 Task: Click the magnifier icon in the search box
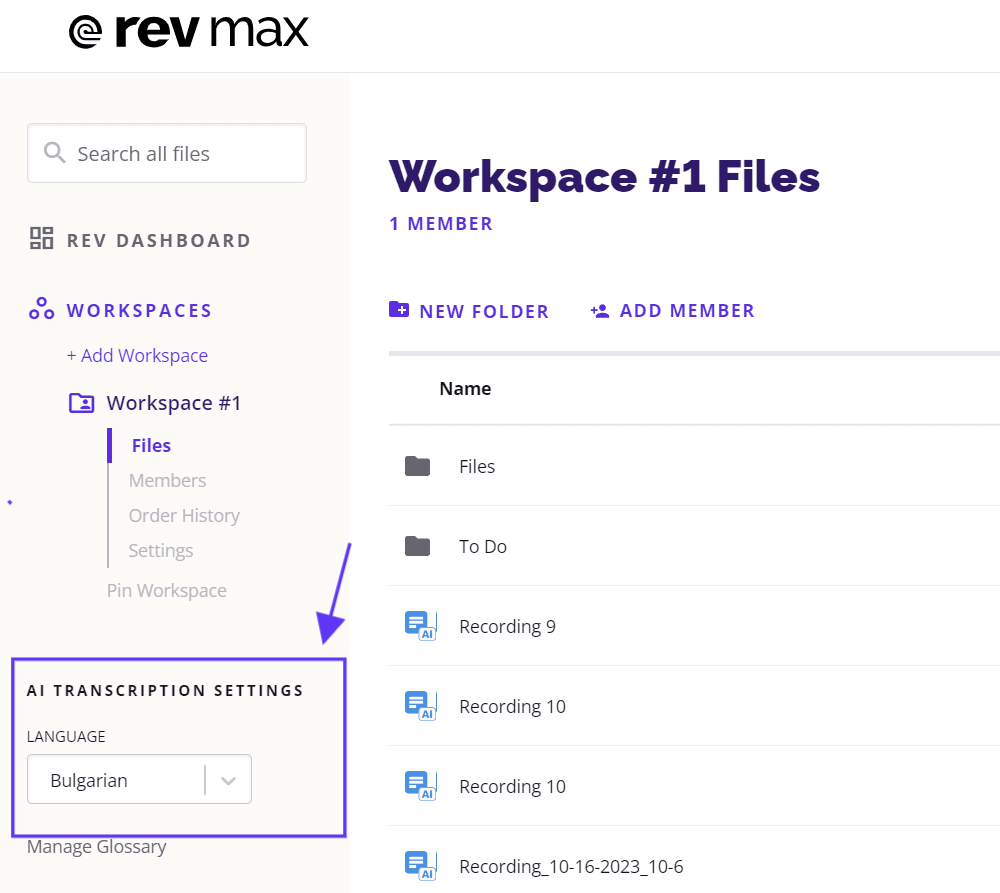(x=54, y=153)
